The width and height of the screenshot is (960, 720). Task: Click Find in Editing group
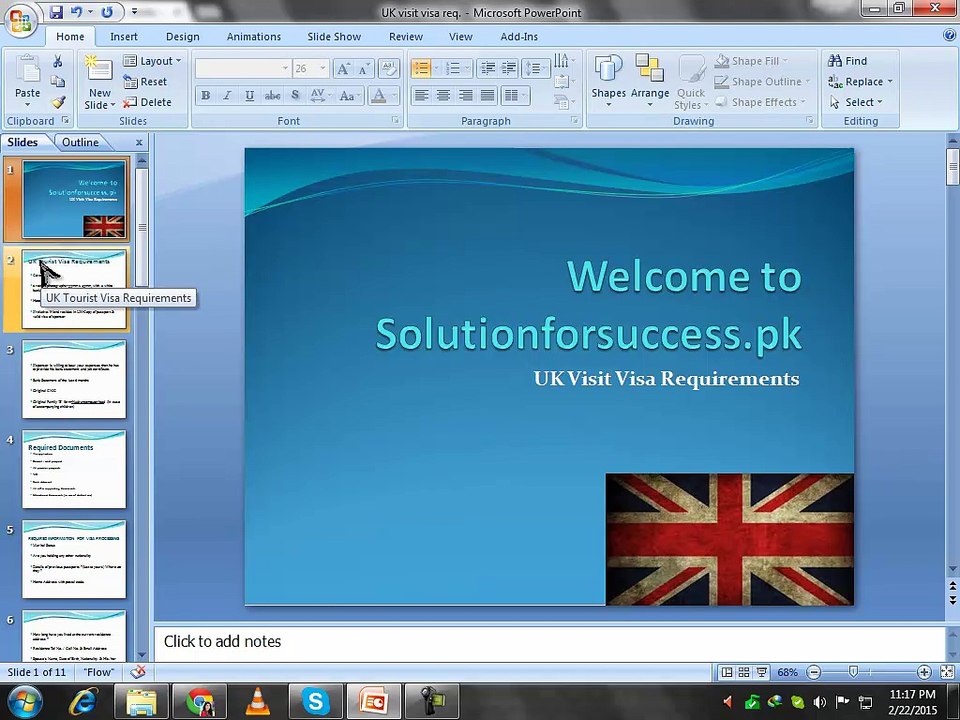[x=847, y=61]
